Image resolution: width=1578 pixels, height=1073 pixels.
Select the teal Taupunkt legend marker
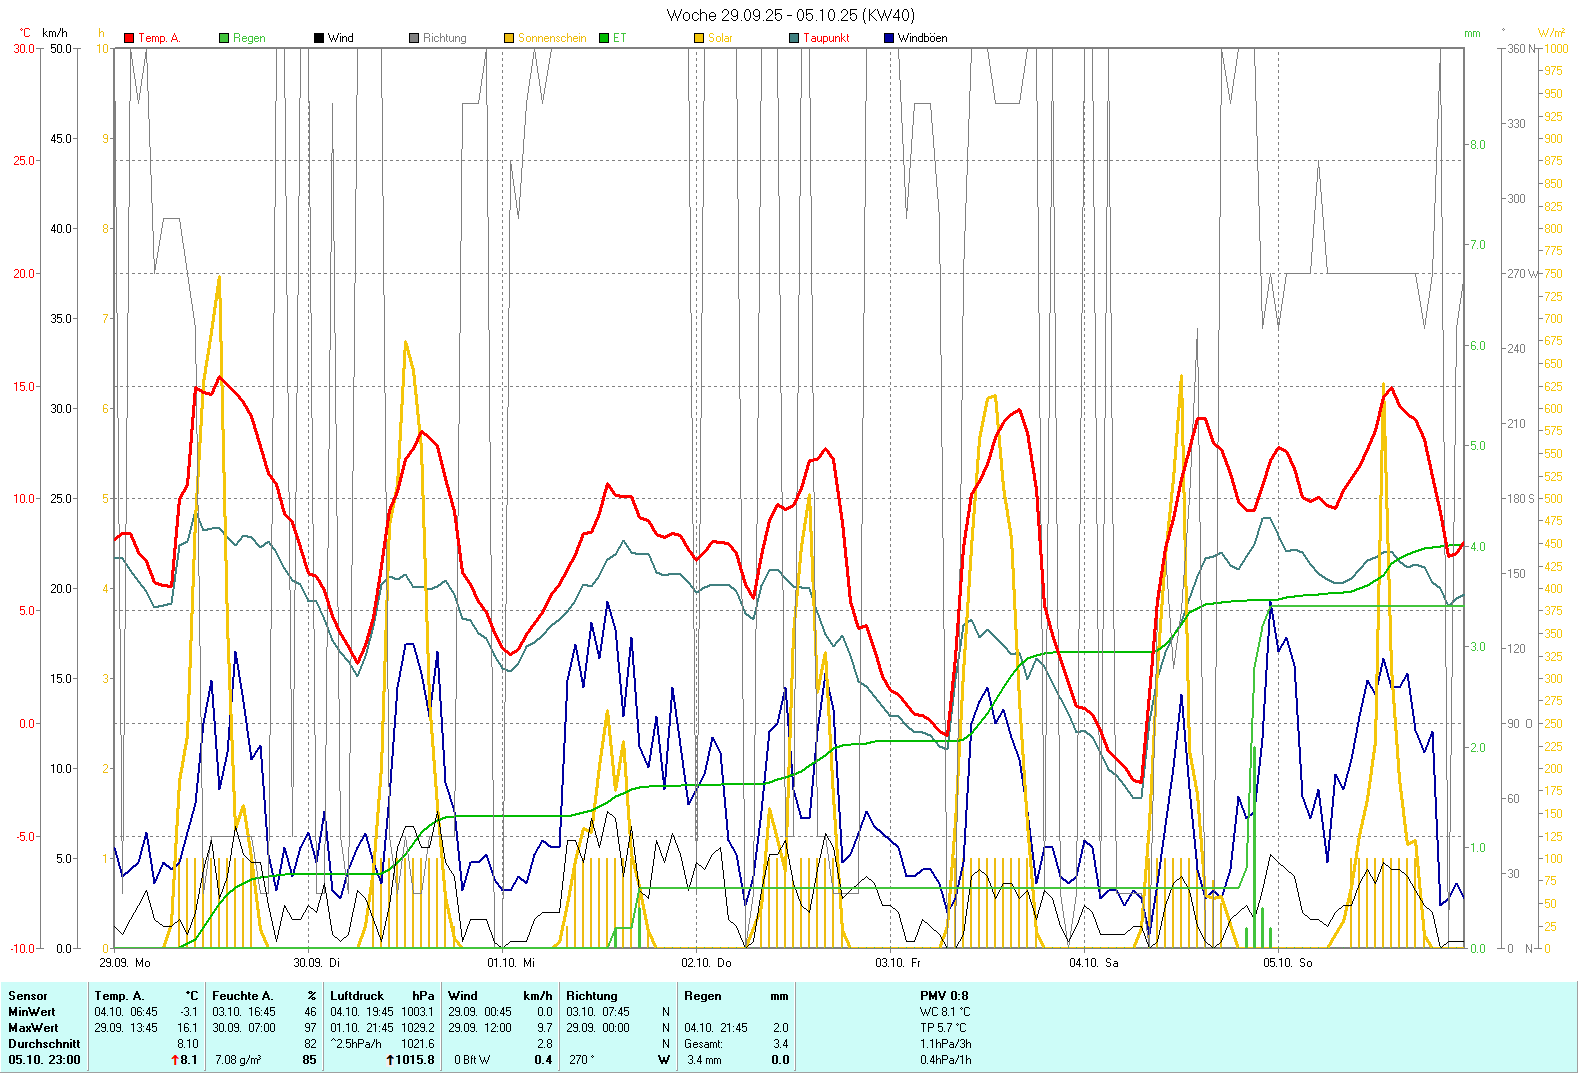[x=794, y=38]
